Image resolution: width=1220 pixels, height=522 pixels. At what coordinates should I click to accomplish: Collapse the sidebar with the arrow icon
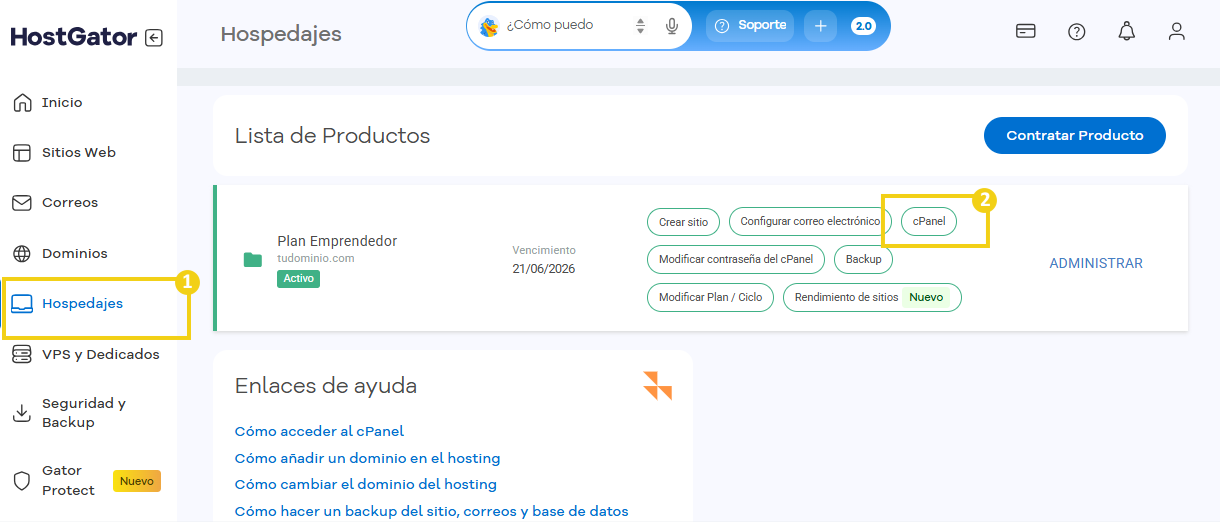(x=153, y=38)
